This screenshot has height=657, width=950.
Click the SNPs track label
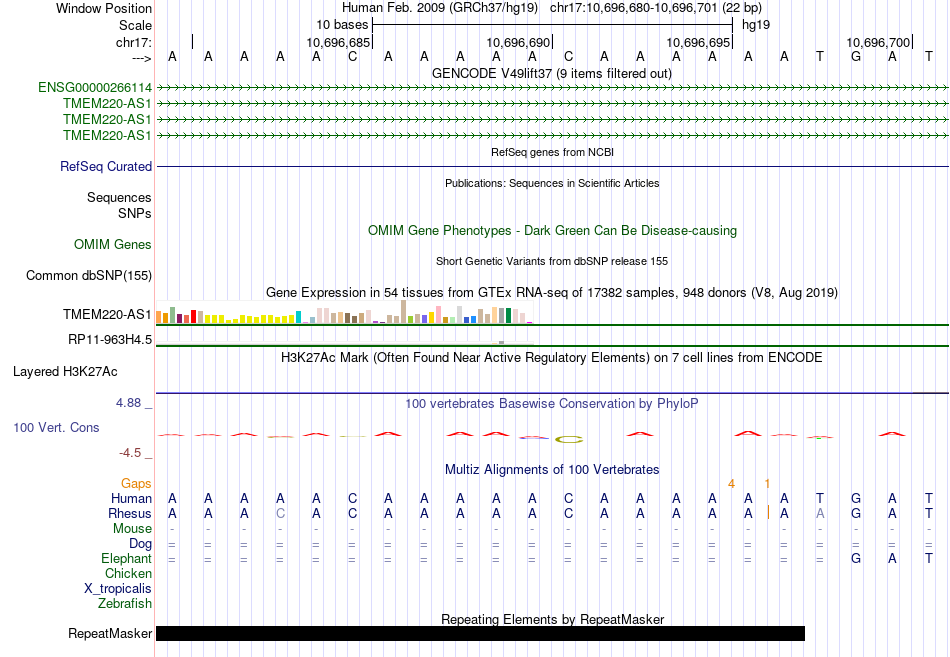(135, 213)
